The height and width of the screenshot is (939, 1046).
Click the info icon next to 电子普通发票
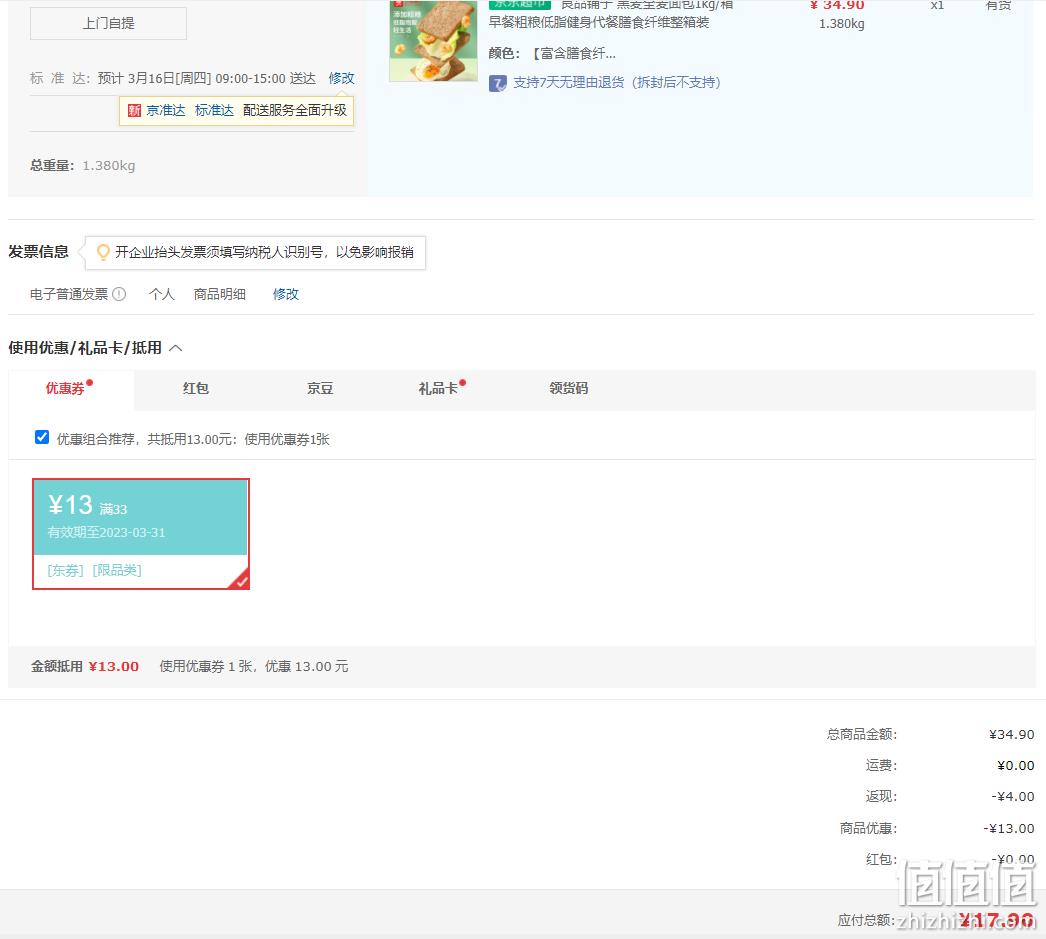tap(119, 294)
